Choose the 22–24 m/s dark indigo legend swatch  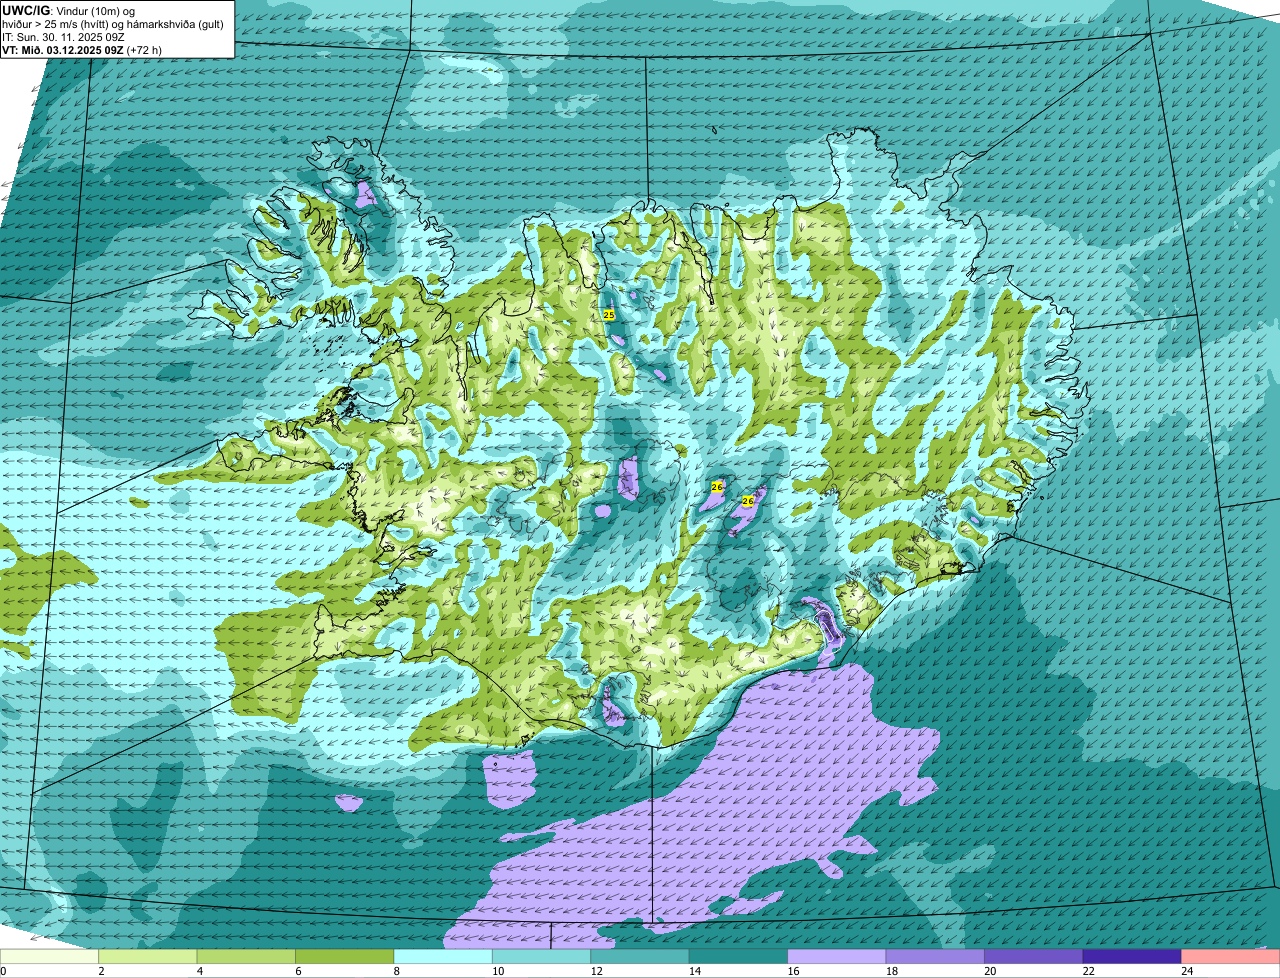coord(1132,956)
